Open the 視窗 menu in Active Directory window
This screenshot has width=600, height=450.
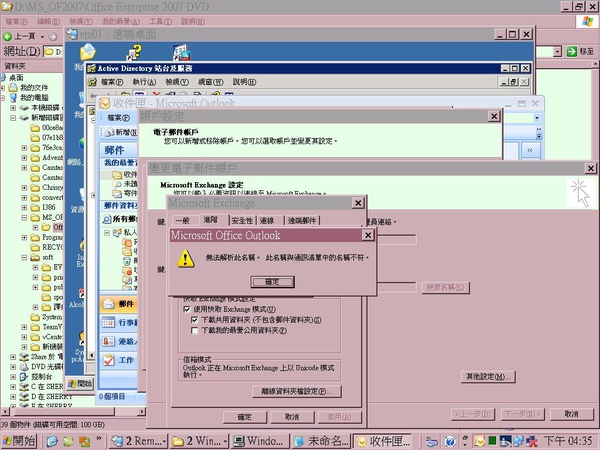pos(211,82)
